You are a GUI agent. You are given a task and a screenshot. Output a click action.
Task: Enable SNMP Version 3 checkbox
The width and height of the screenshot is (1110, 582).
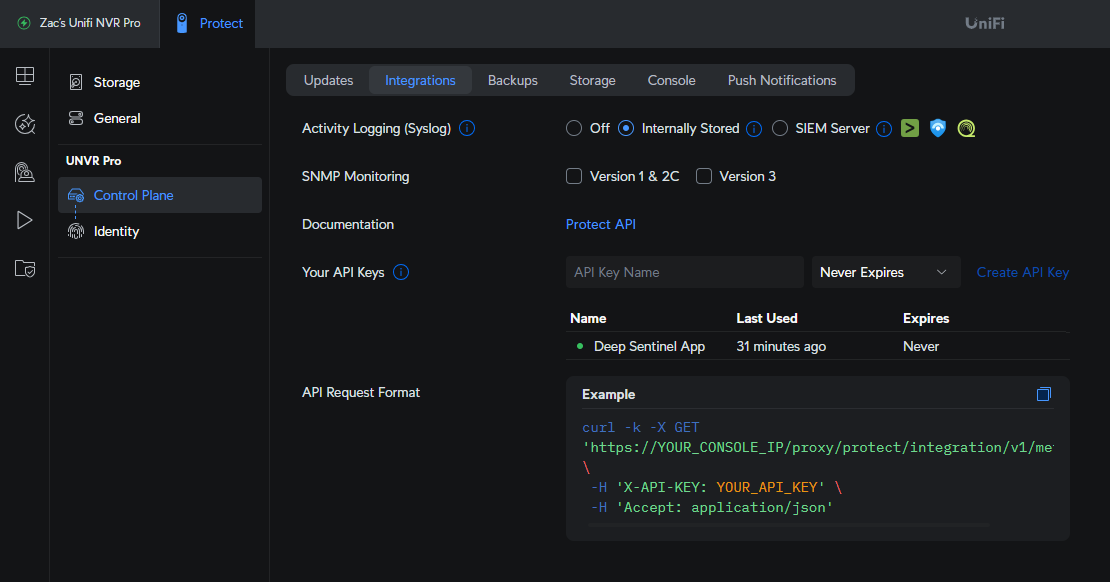pyautogui.click(x=704, y=176)
